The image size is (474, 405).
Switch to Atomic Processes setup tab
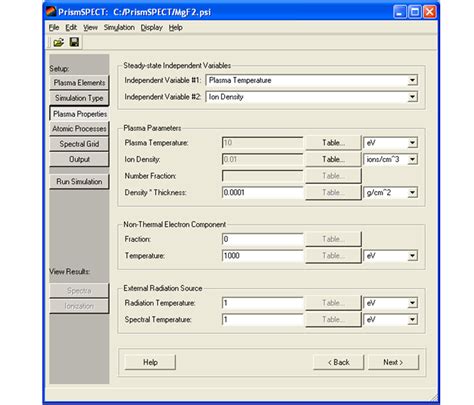coord(79,129)
